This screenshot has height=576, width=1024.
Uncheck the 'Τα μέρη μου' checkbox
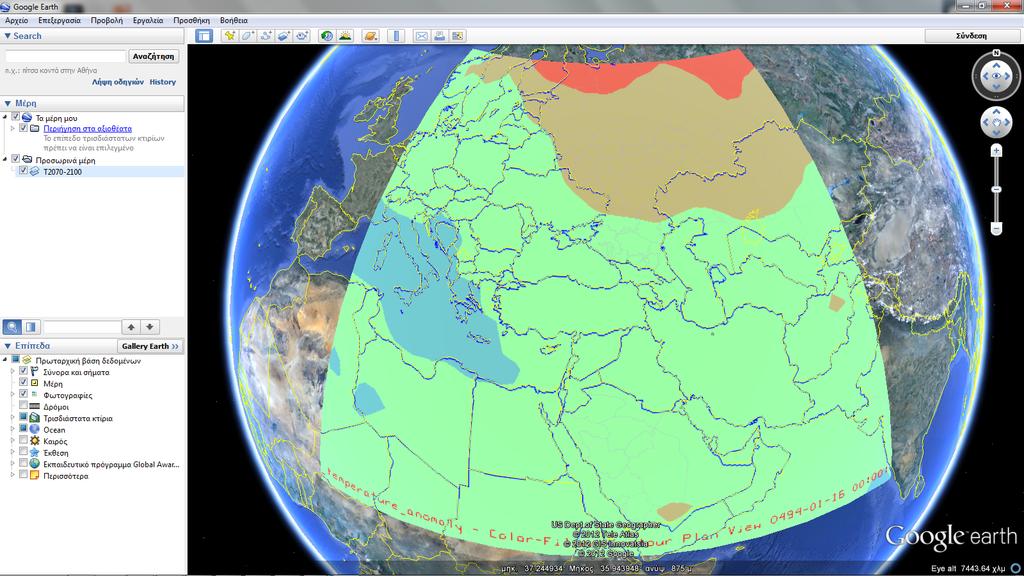[x=16, y=117]
